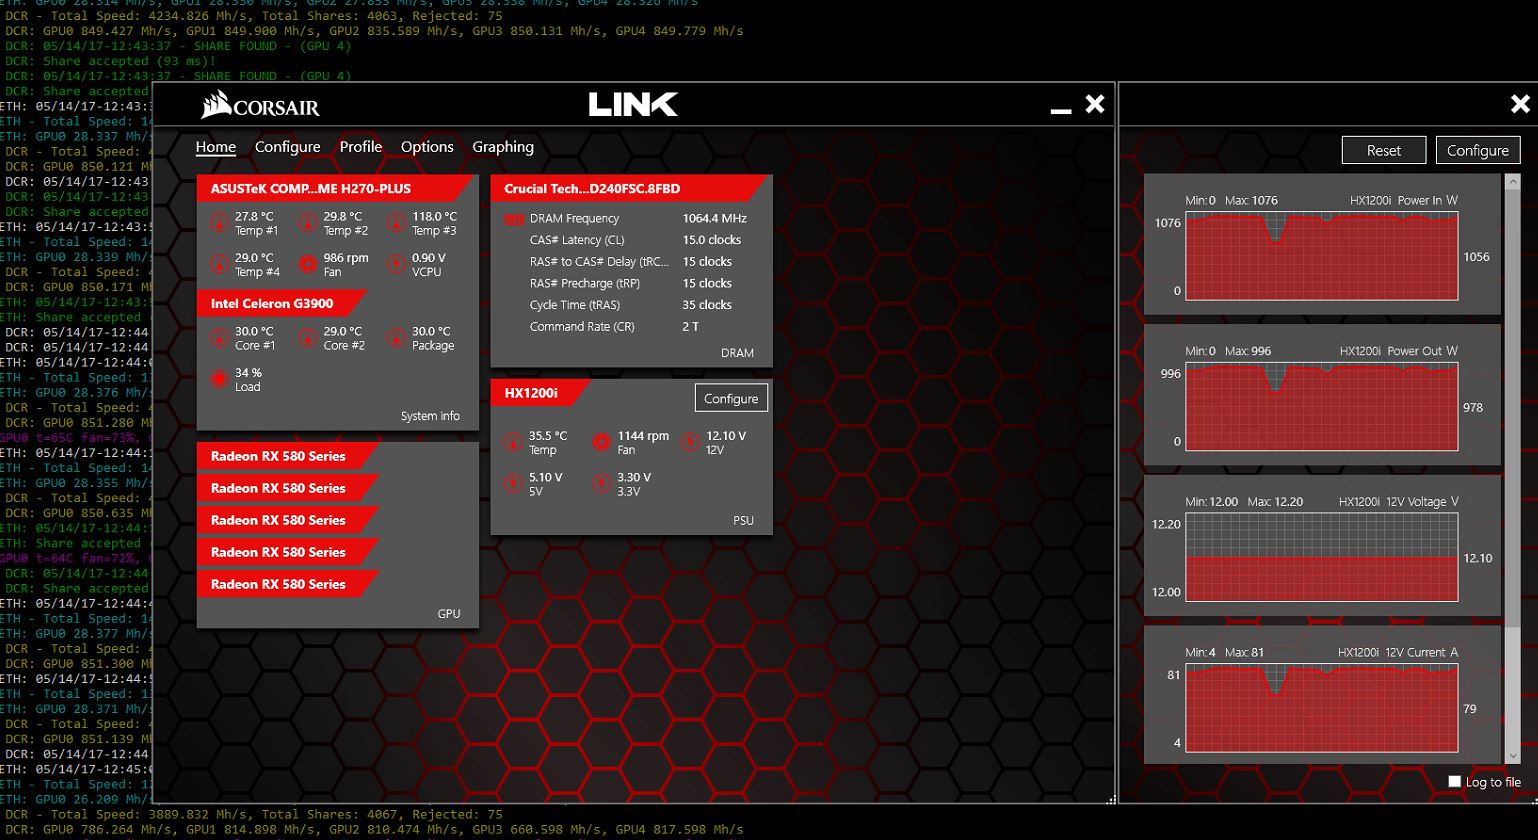1538x840 pixels.
Task: Click the 'CAS# Latency (CL)' row label
Action: 577,240
